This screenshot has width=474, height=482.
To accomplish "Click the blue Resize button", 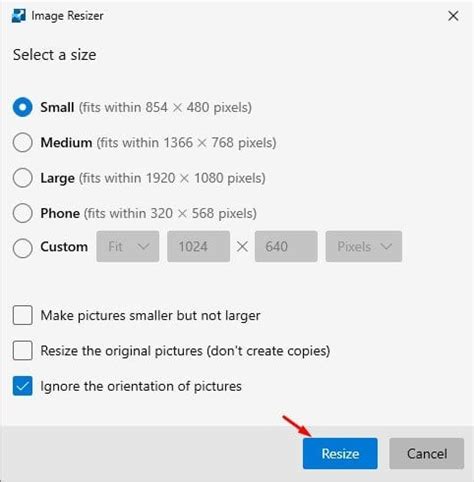I will [x=340, y=454].
